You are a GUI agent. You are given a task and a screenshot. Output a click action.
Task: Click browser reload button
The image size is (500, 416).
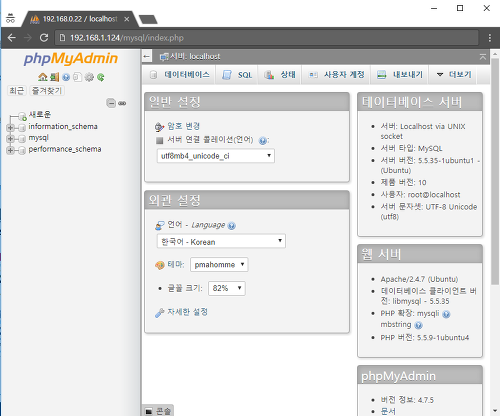tap(44, 38)
